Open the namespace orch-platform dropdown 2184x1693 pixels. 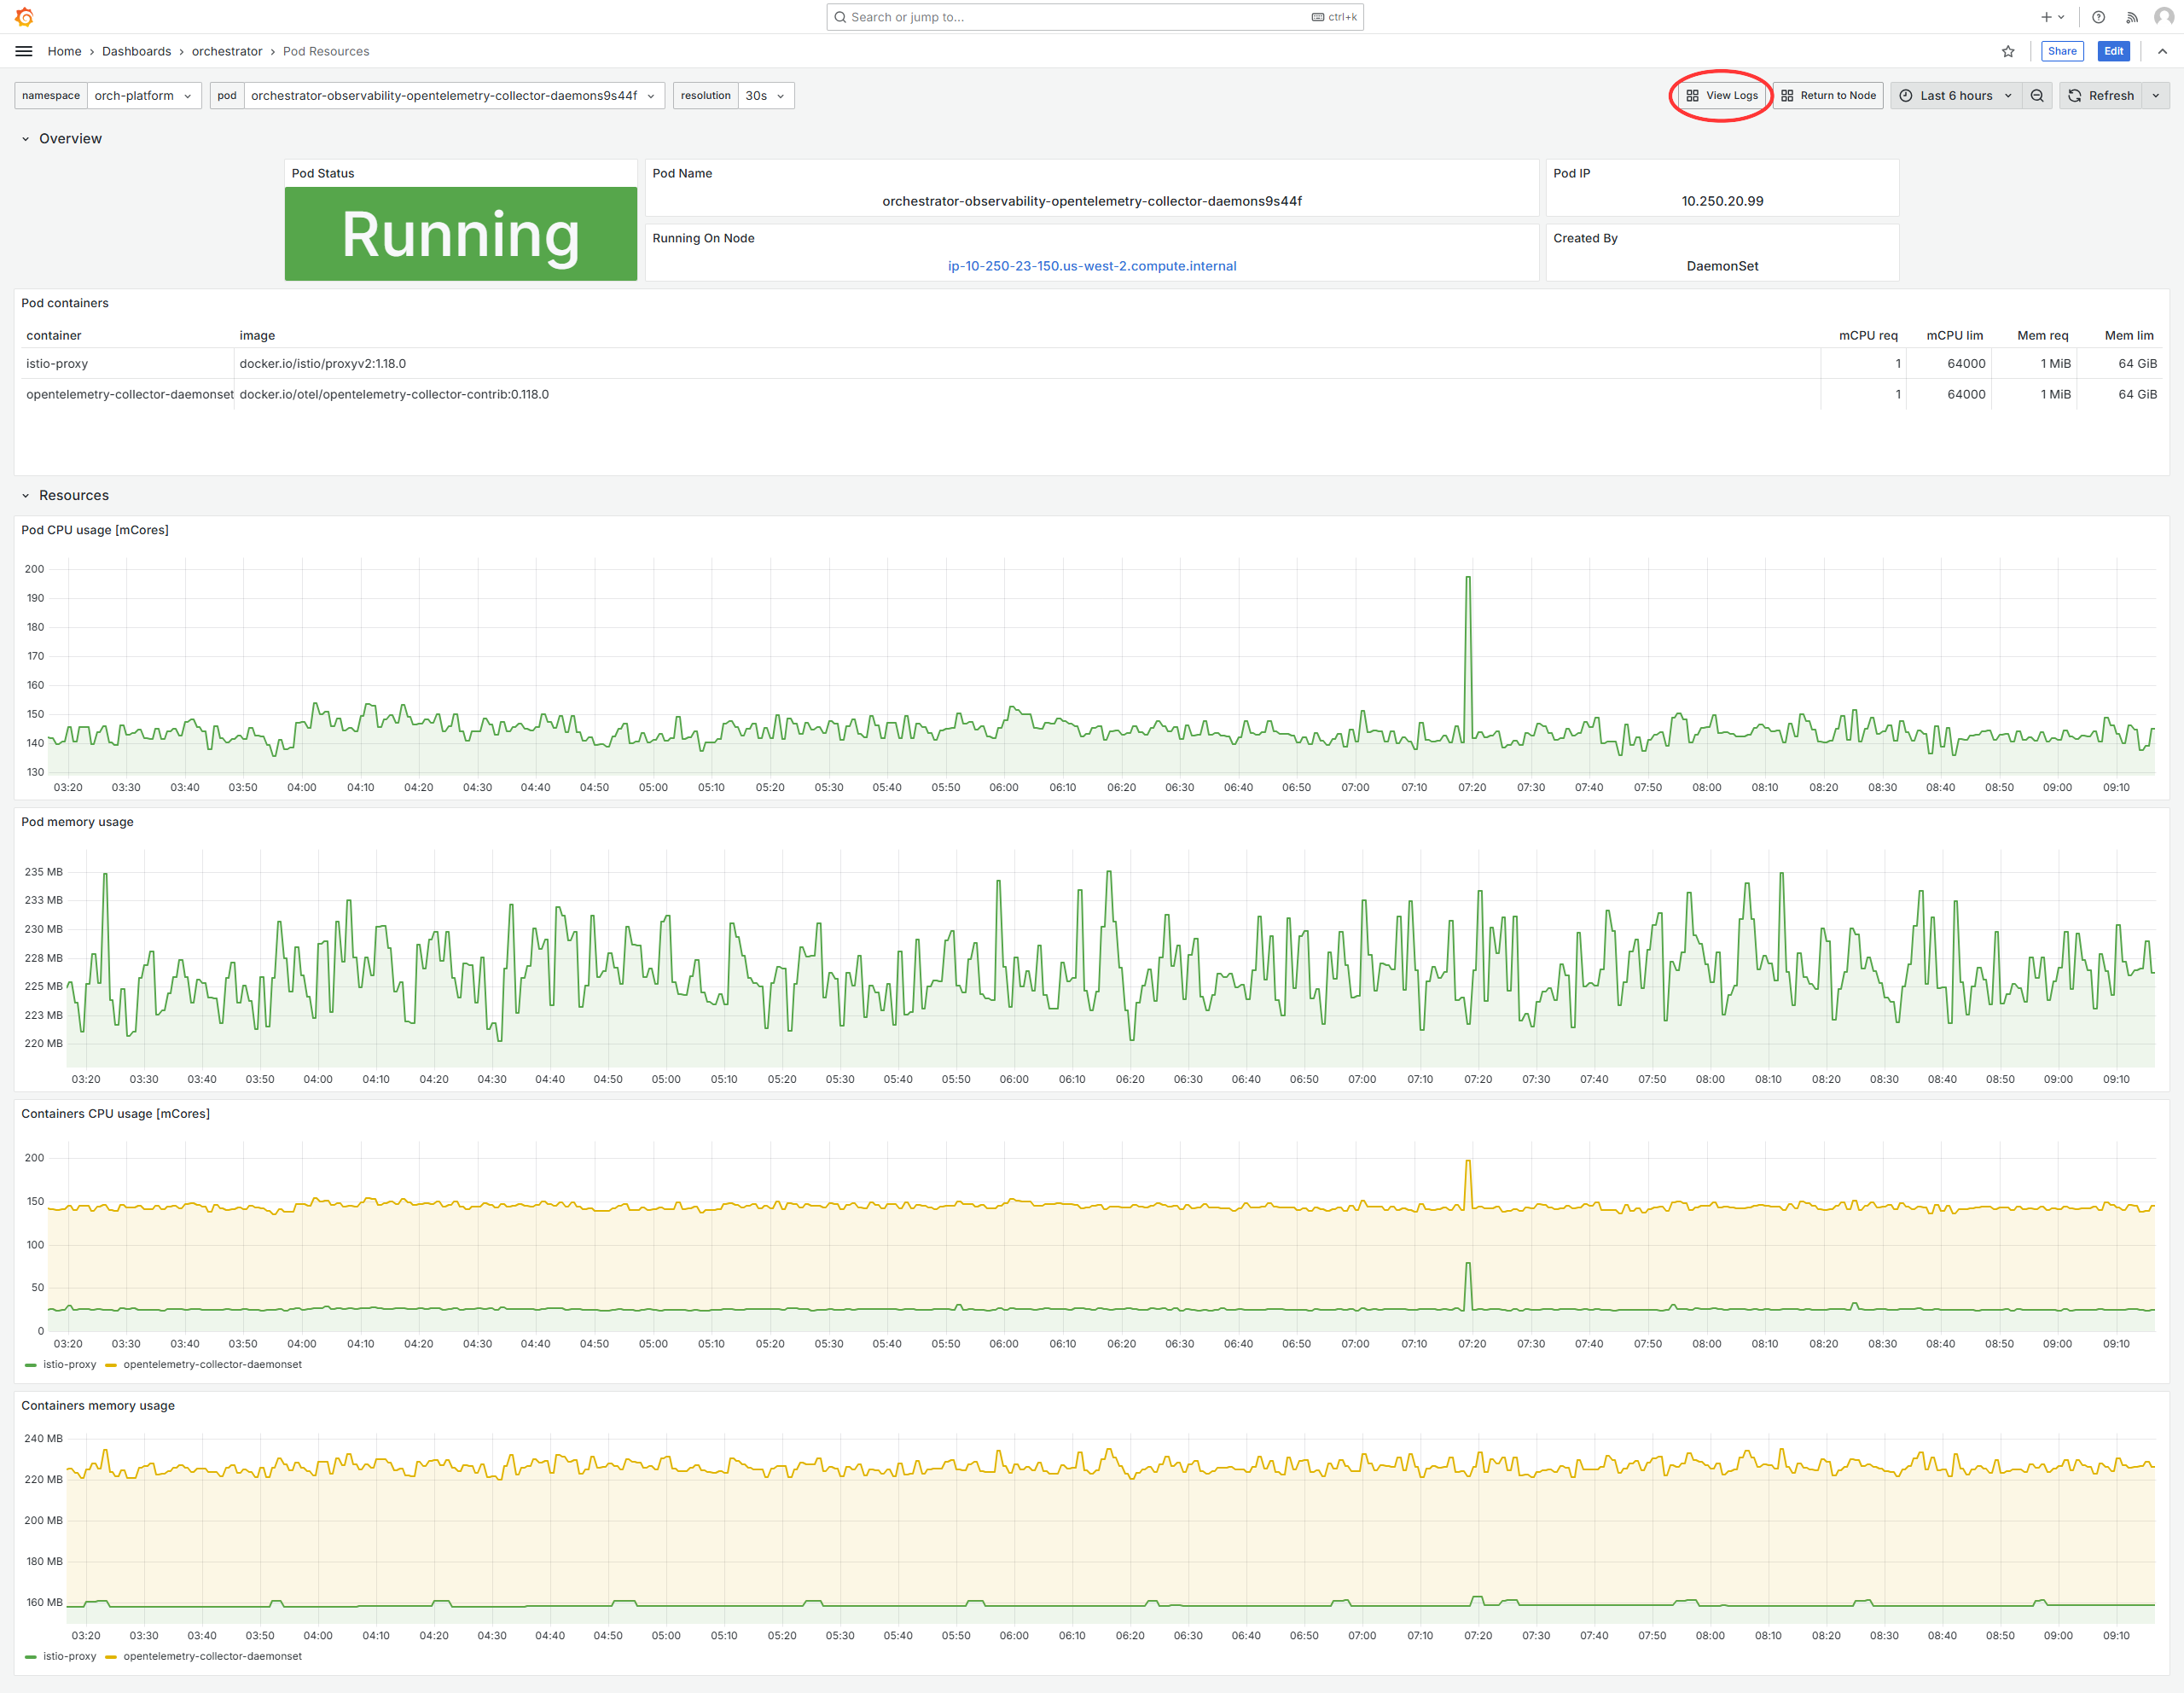coord(143,96)
